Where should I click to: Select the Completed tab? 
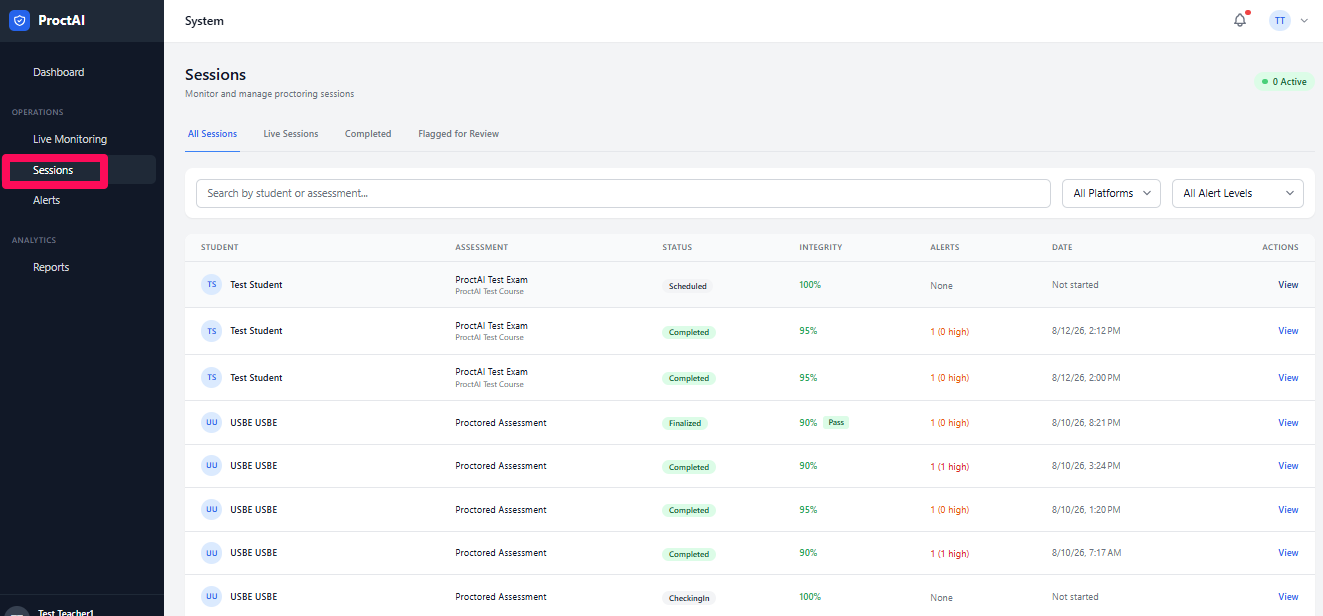coord(368,134)
